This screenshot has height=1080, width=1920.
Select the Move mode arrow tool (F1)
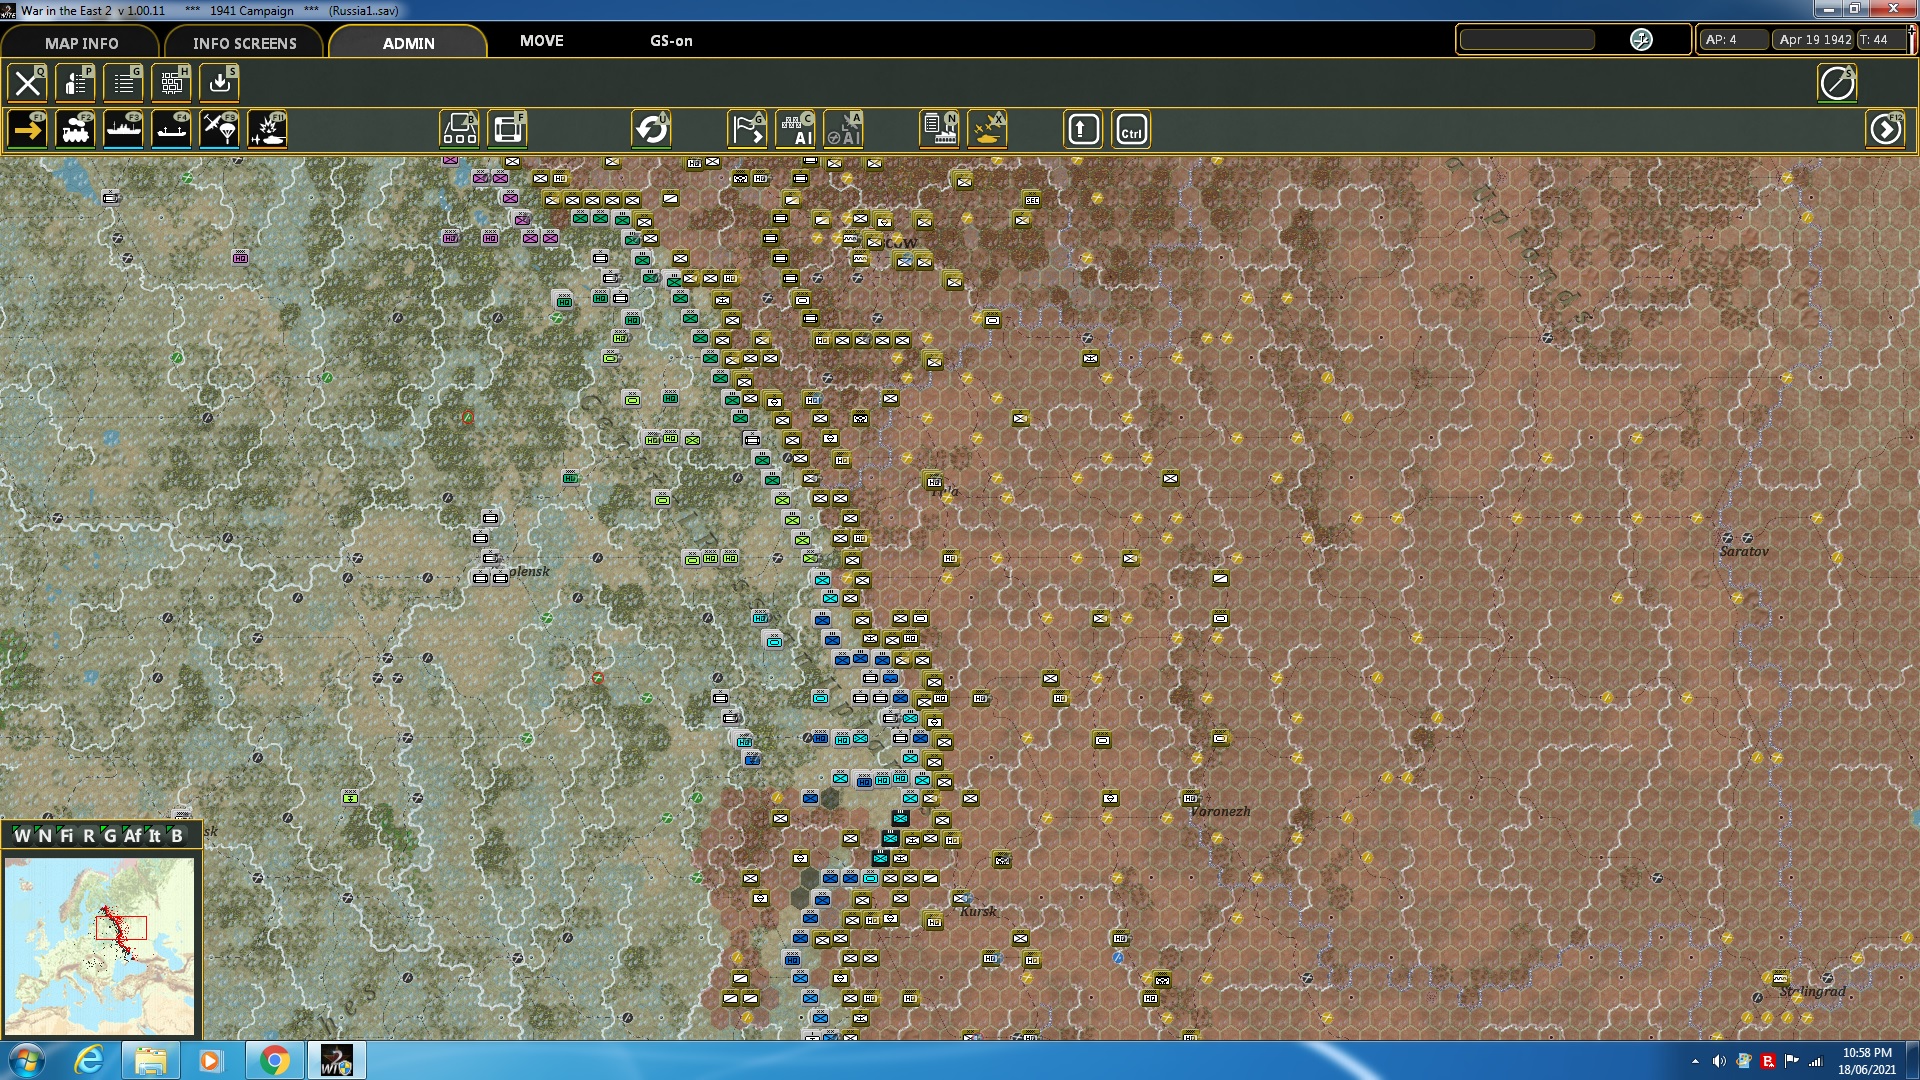click(x=27, y=129)
